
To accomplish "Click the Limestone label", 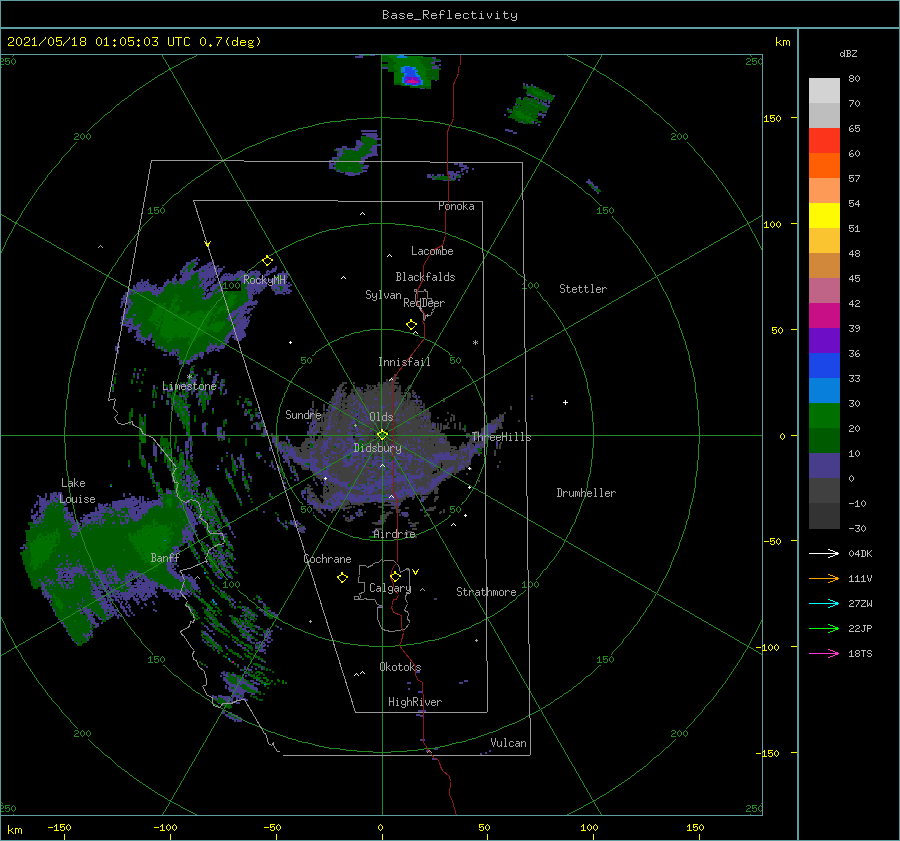I will point(189,386).
